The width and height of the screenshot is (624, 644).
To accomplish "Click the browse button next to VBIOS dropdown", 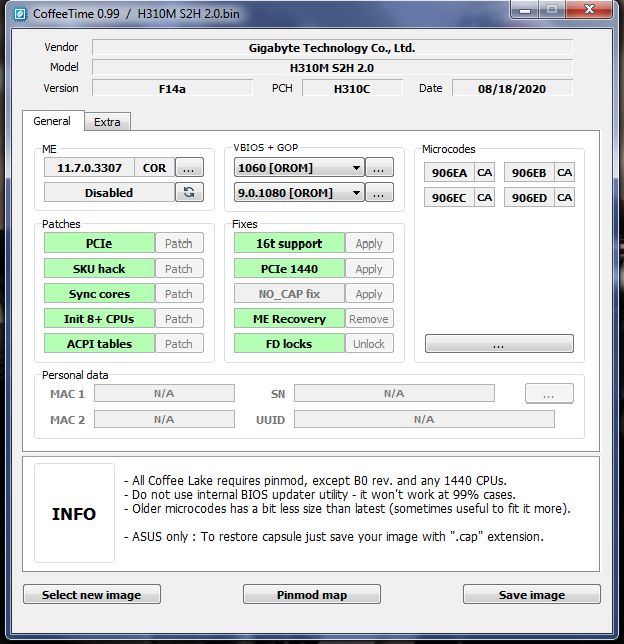I will point(379,168).
